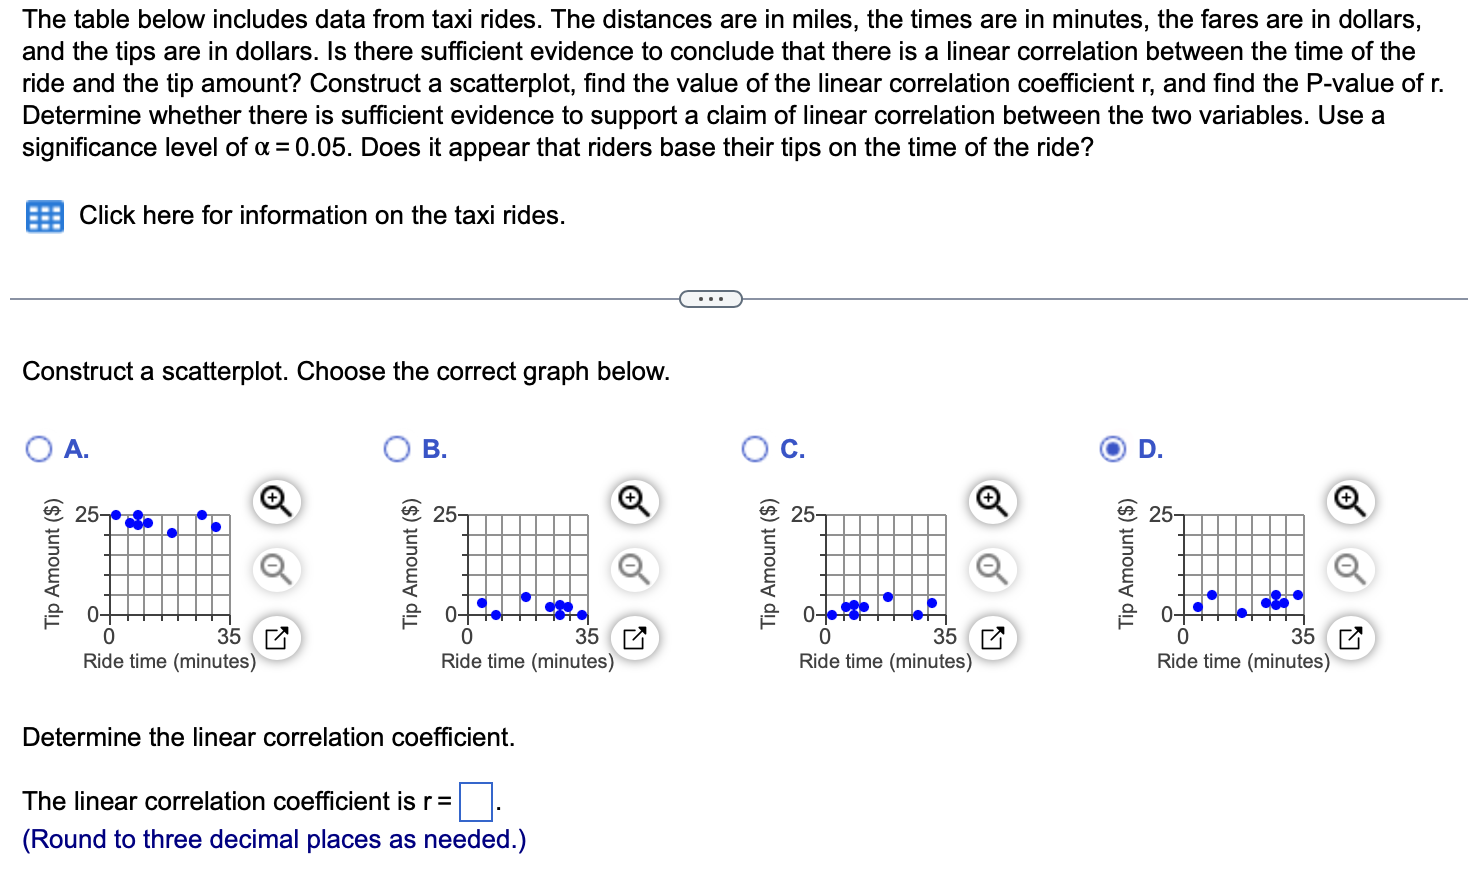Click the correlation coefficient answer box
Viewport: 1470px width, 876px height.
[x=475, y=801]
